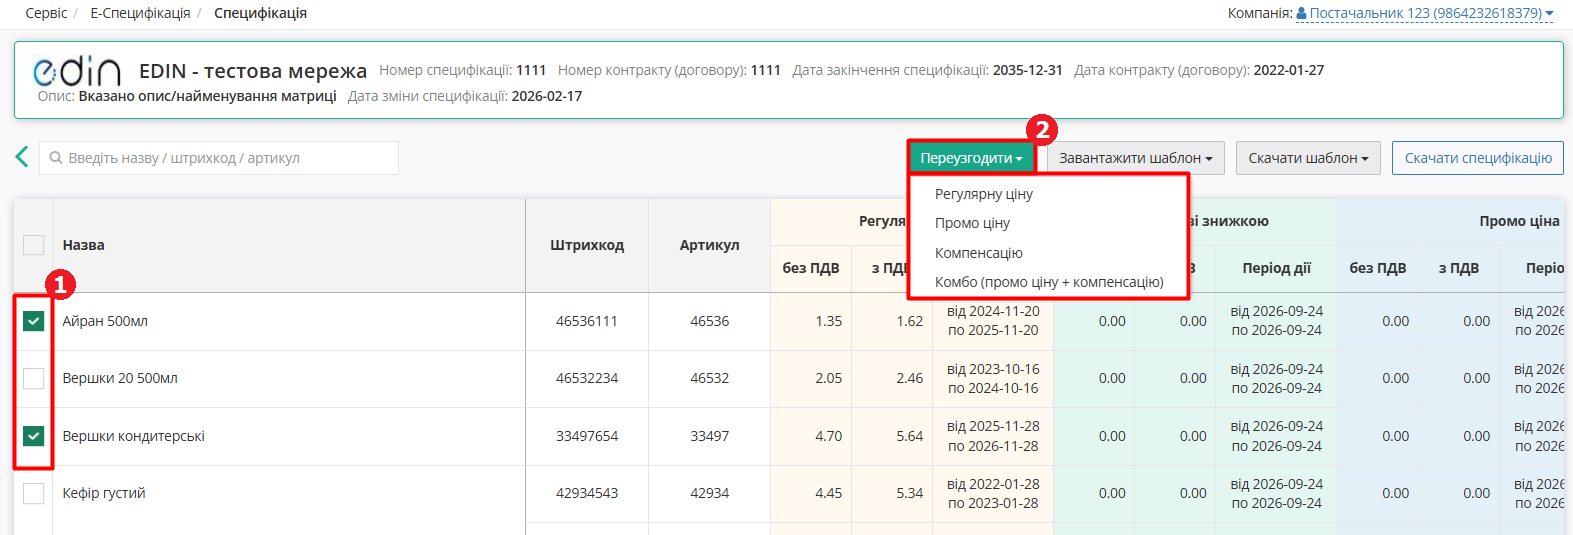This screenshot has width=1573, height=535.
Task: Select Комбо (промо ціну + компенсацію)
Action: click(1048, 282)
